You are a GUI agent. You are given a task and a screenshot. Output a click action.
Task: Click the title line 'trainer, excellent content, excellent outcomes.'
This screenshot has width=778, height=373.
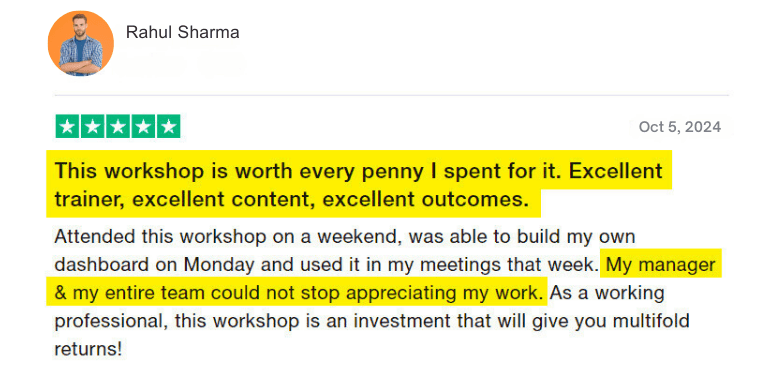click(291, 200)
